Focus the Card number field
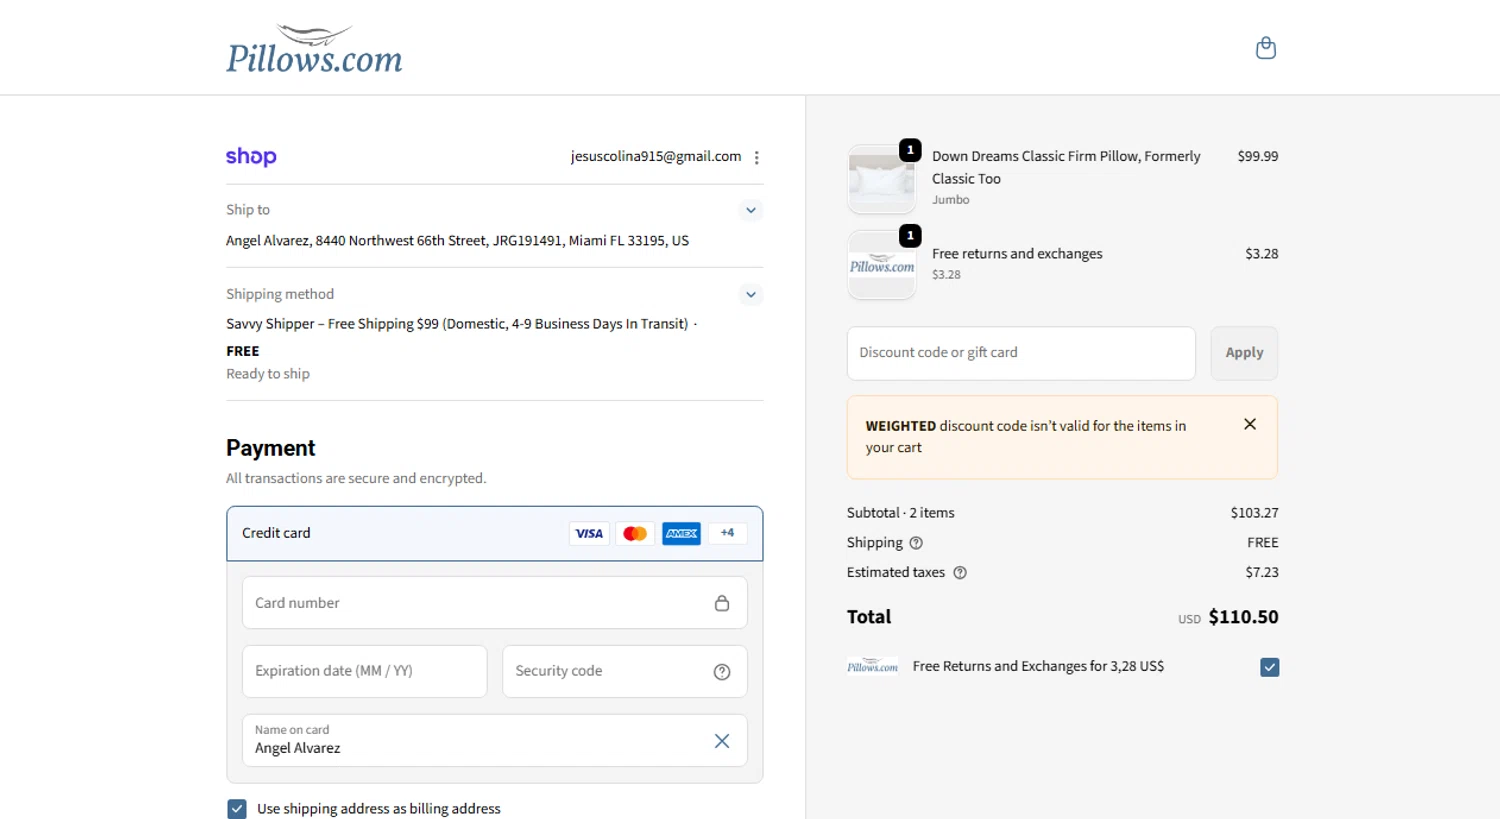1500x819 pixels. point(495,603)
